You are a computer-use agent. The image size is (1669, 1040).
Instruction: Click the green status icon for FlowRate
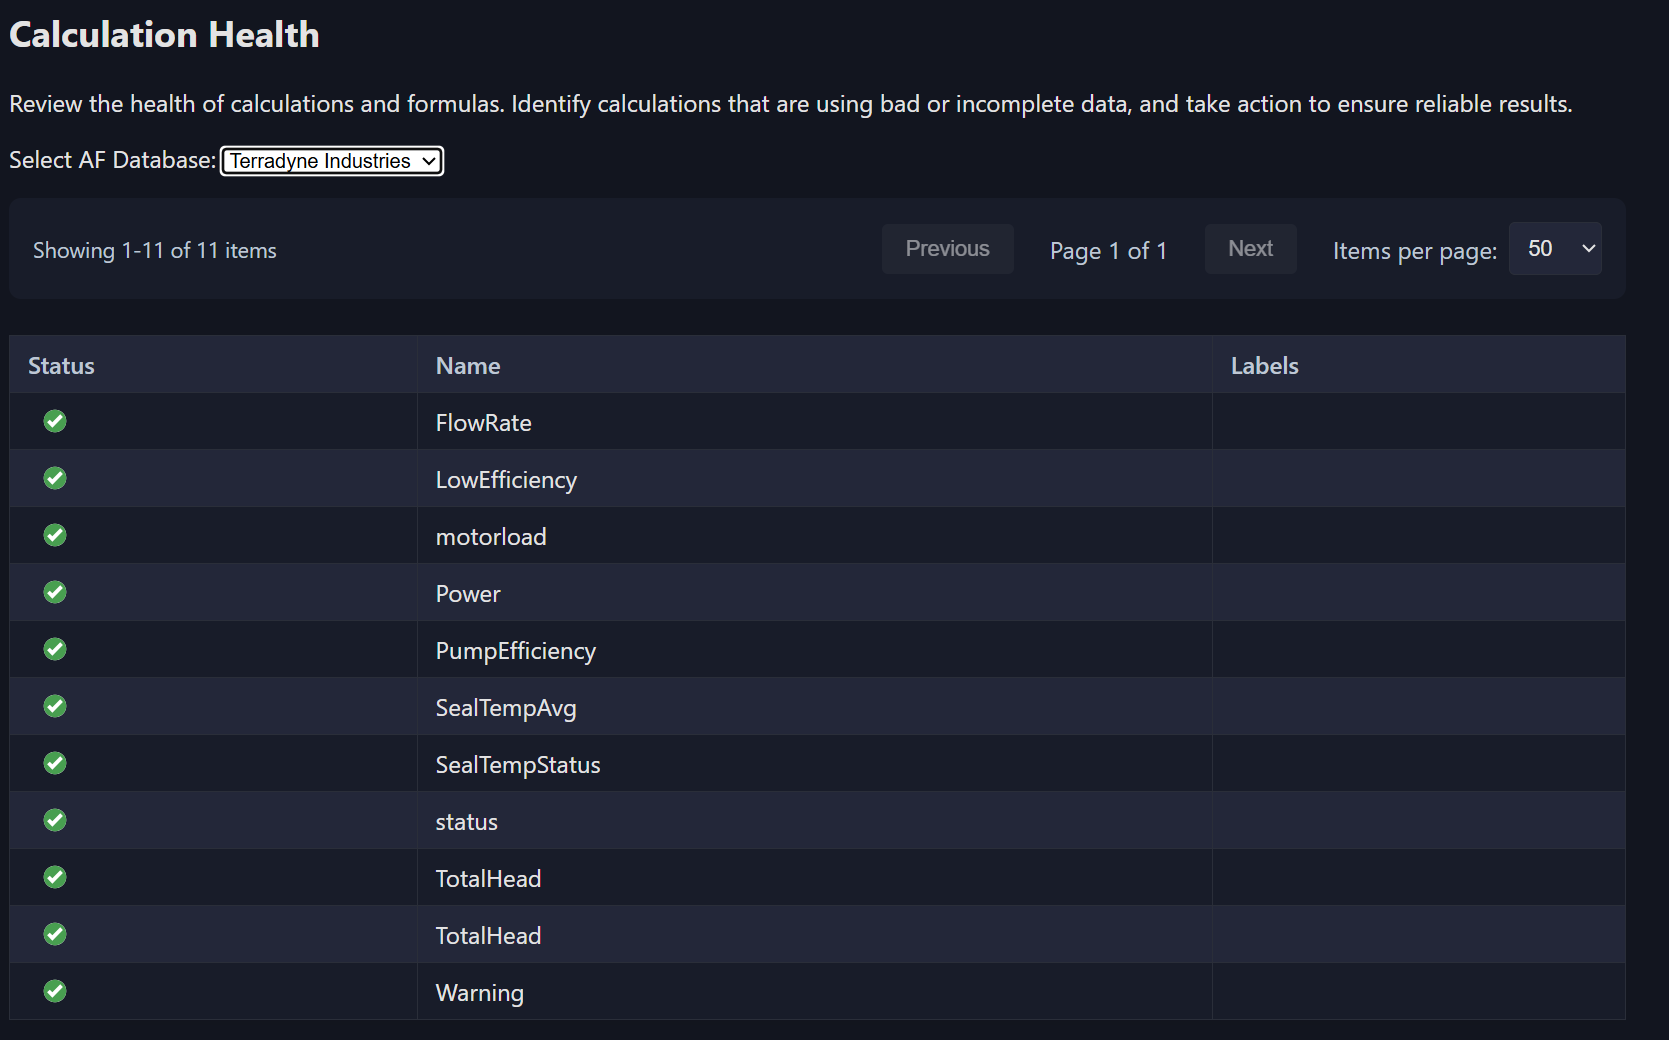(55, 421)
